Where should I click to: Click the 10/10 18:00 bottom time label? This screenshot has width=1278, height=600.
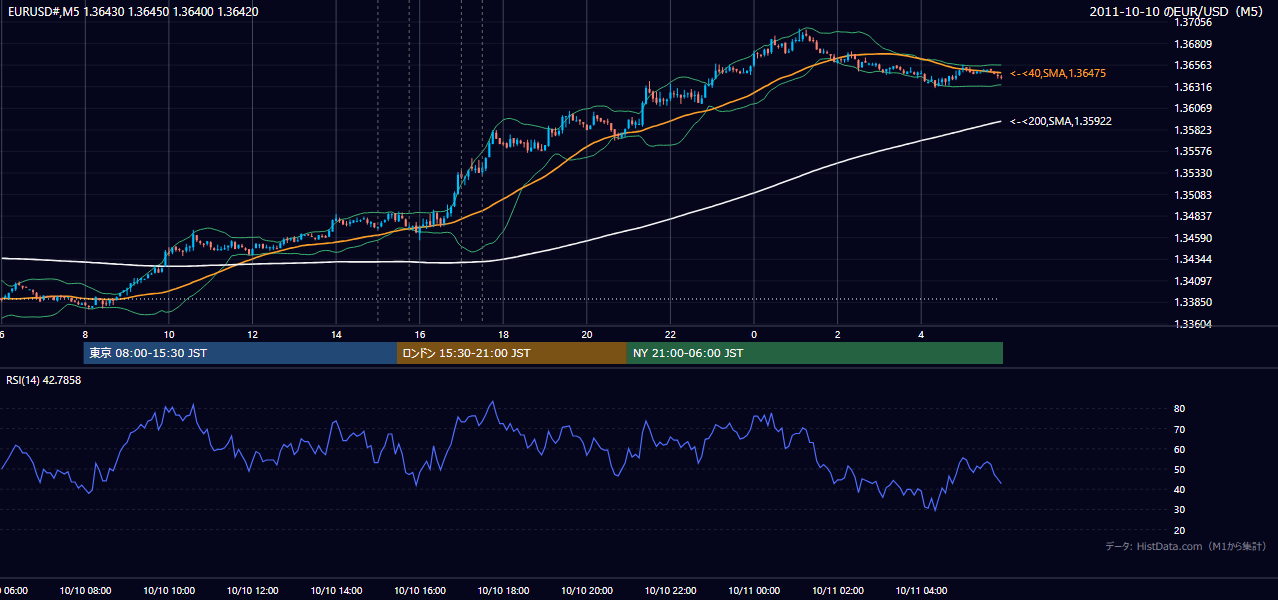click(504, 591)
